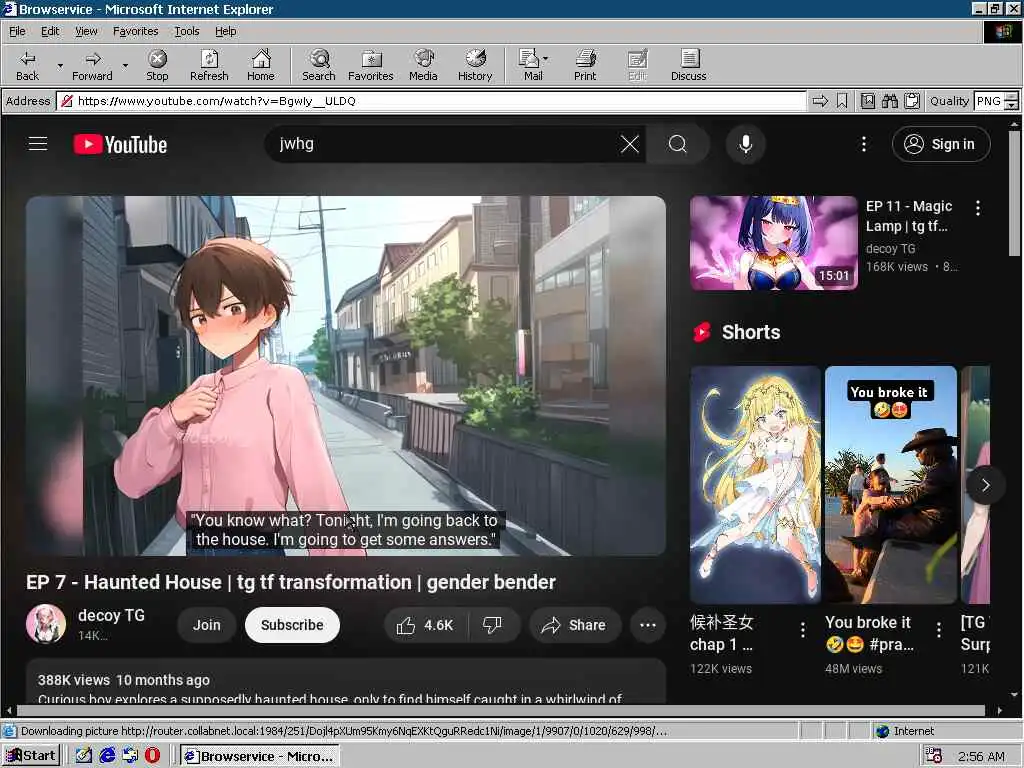Open the Windows Start menu

click(31, 756)
